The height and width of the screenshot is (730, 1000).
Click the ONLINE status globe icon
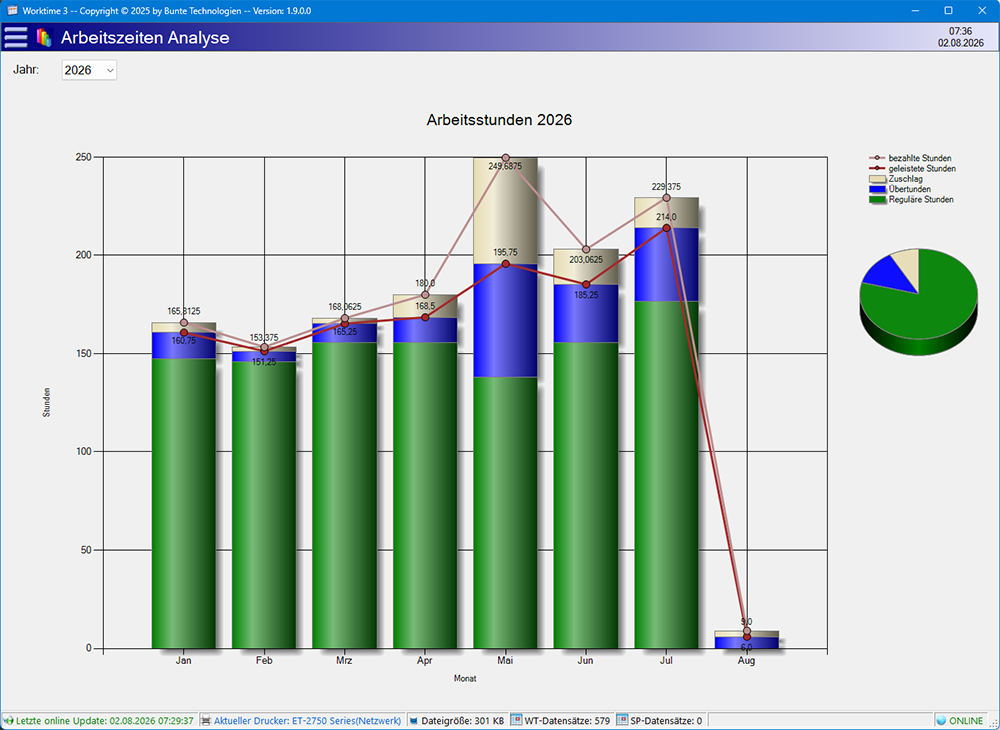(x=941, y=720)
